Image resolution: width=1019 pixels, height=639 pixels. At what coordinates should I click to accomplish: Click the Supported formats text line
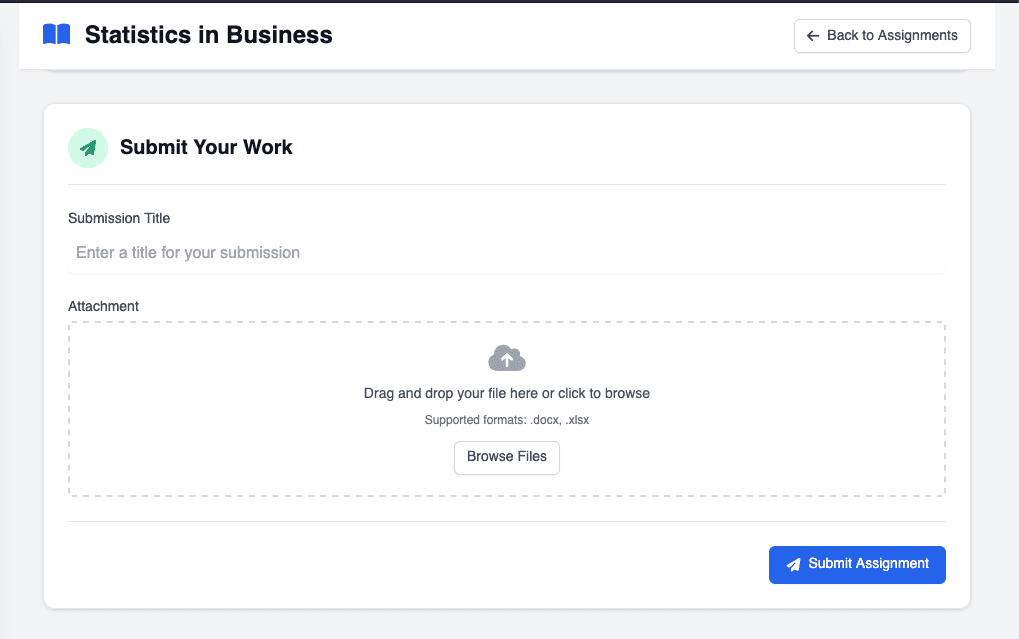[507, 420]
